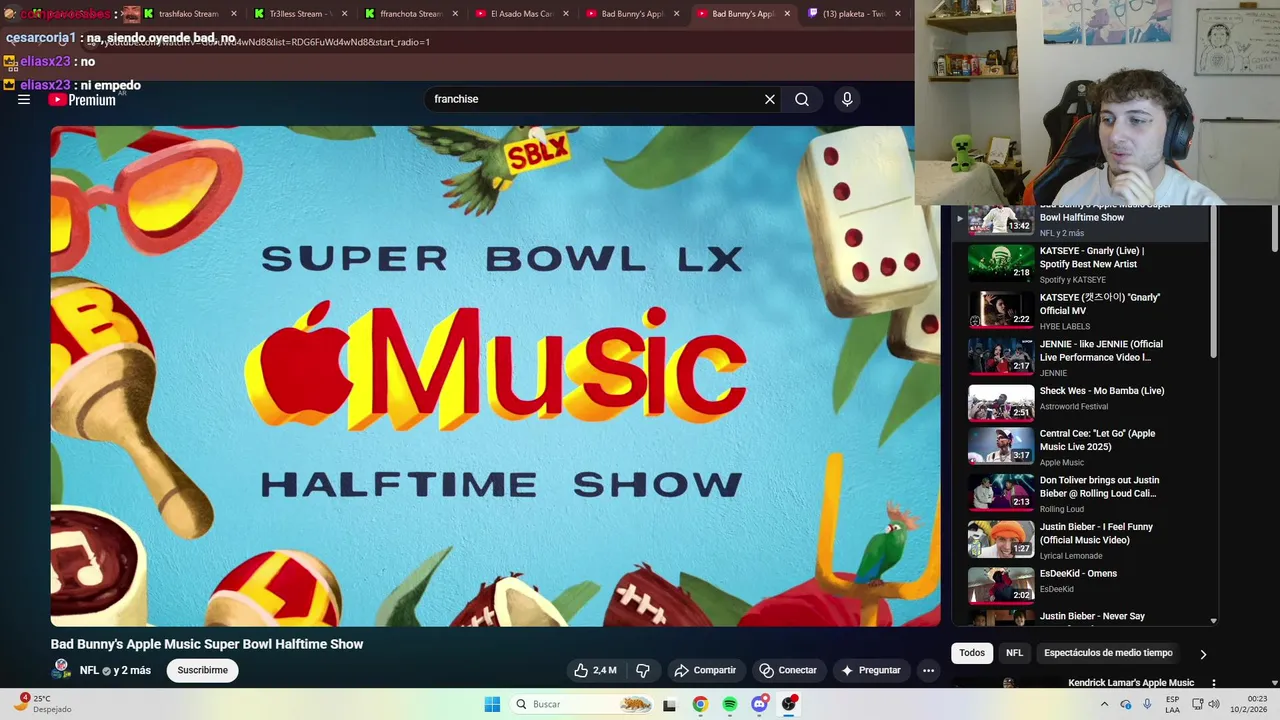This screenshot has width=1280, height=720.
Task: Open Discord from the taskbar
Action: [x=759, y=704]
